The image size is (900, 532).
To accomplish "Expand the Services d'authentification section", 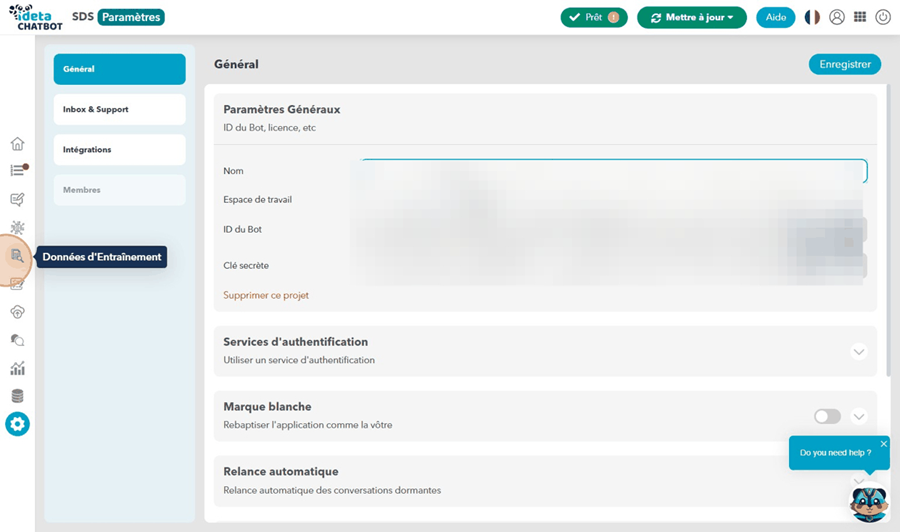I will pyautogui.click(x=858, y=351).
